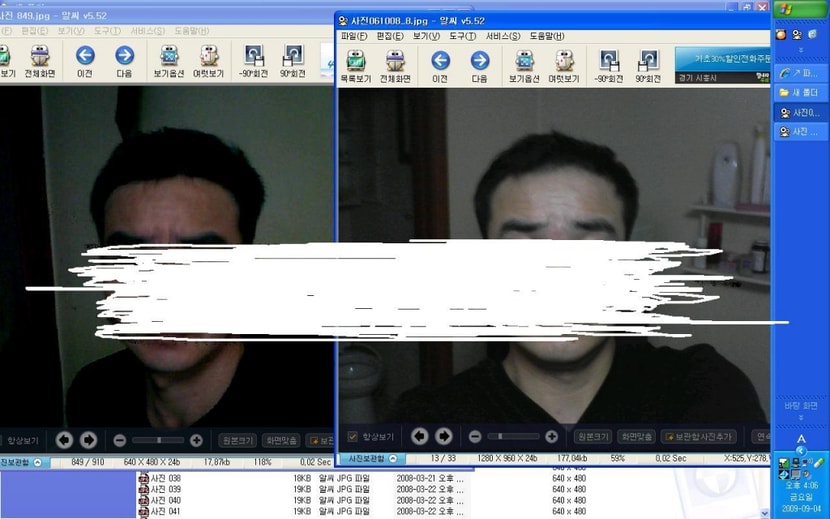
Task: Open 보기(V) menu in front window
Action: pyautogui.click(x=426, y=36)
